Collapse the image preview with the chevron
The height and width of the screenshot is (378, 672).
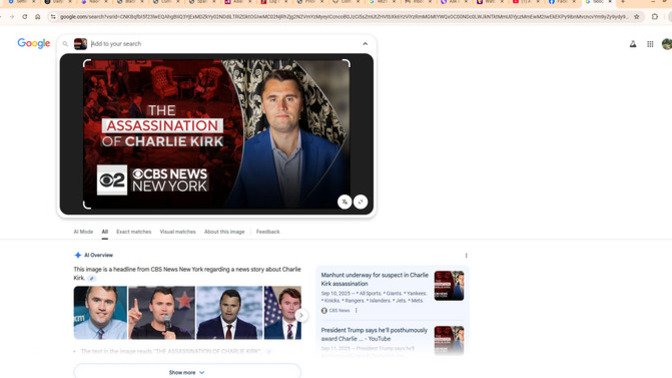point(365,44)
